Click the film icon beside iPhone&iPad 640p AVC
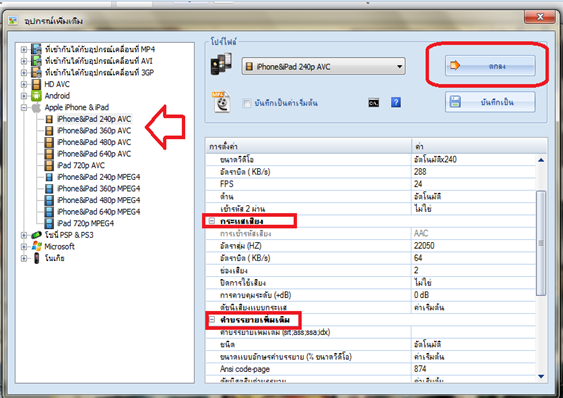 (x=49, y=154)
